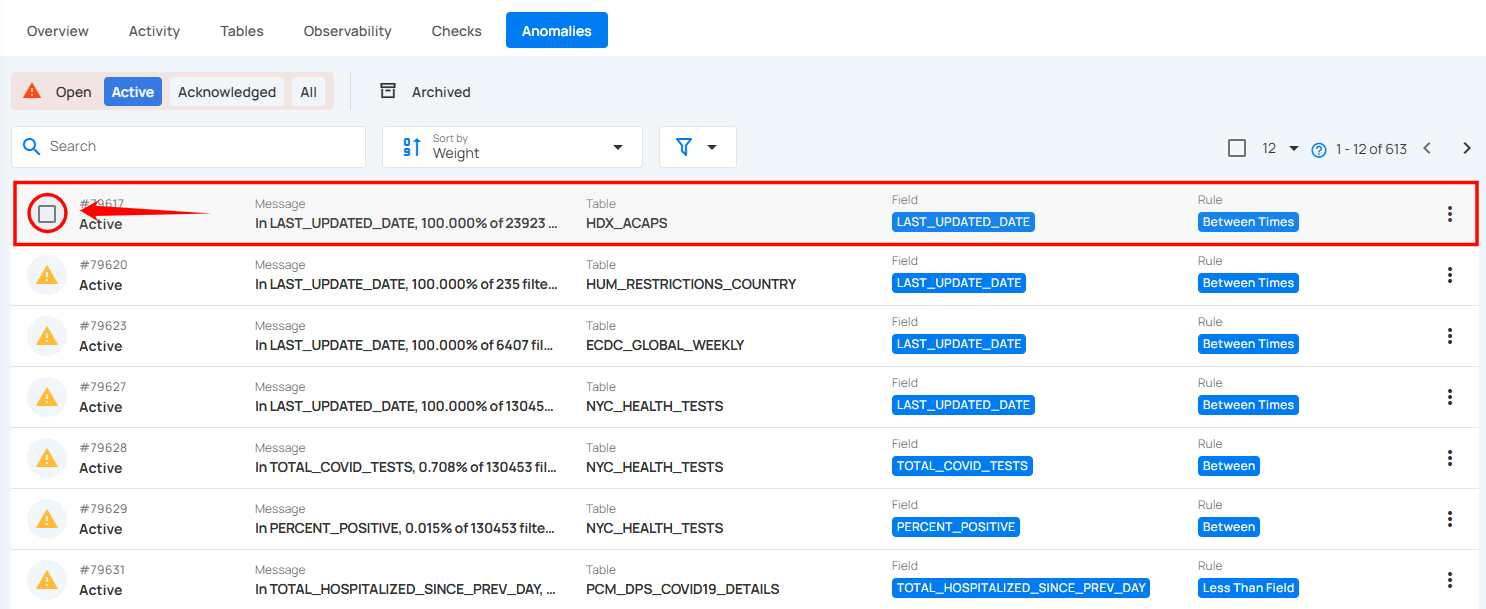The width and height of the screenshot is (1486, 609).
Task: Click the TOTAL_COVID_TESTS field tag
Action: pos(962,466)
